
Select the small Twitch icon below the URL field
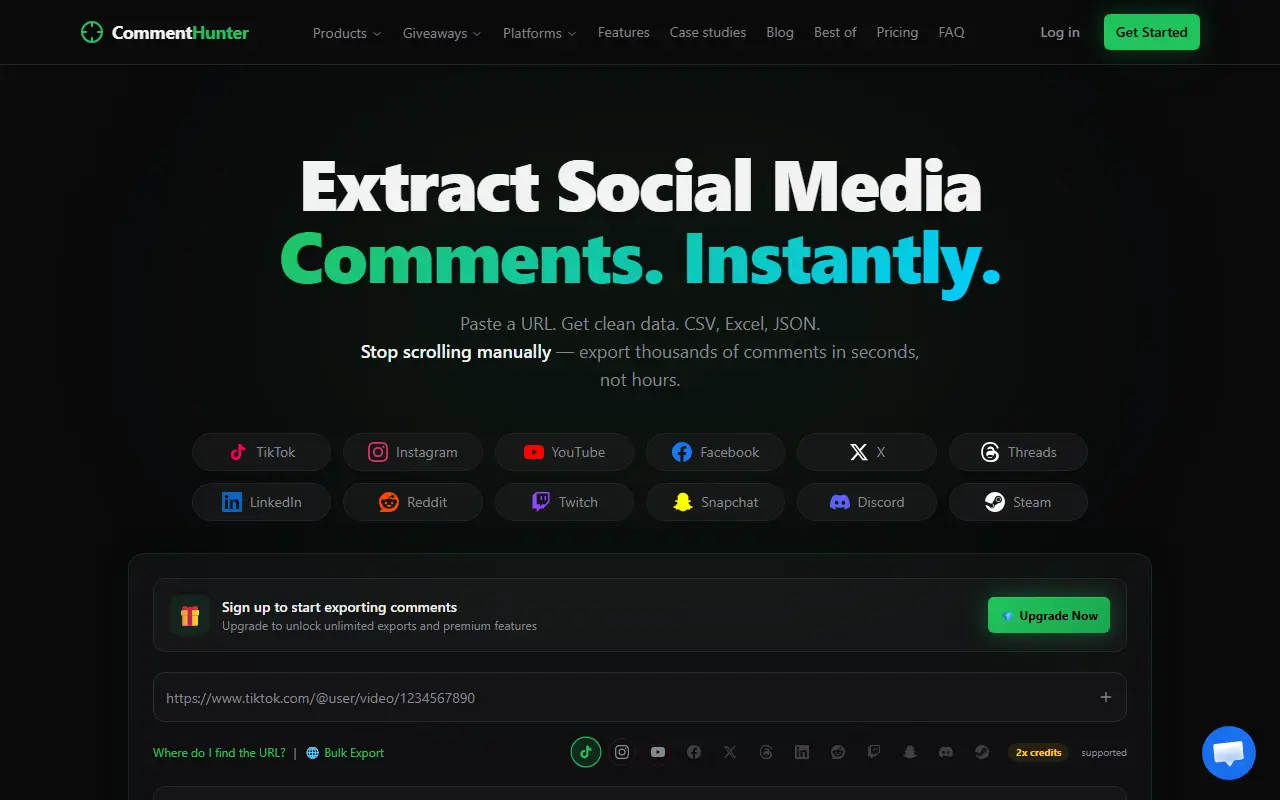(874, 752)
